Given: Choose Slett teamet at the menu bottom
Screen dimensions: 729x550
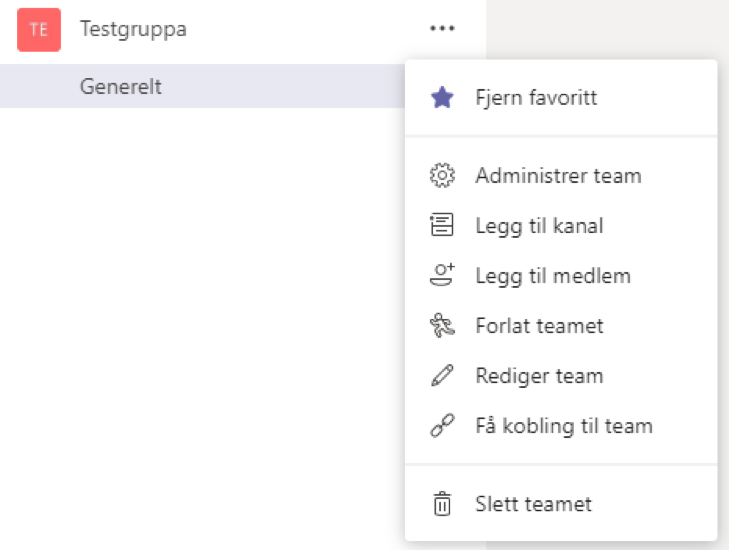Looking at the screenshot, I should [533, 504].
